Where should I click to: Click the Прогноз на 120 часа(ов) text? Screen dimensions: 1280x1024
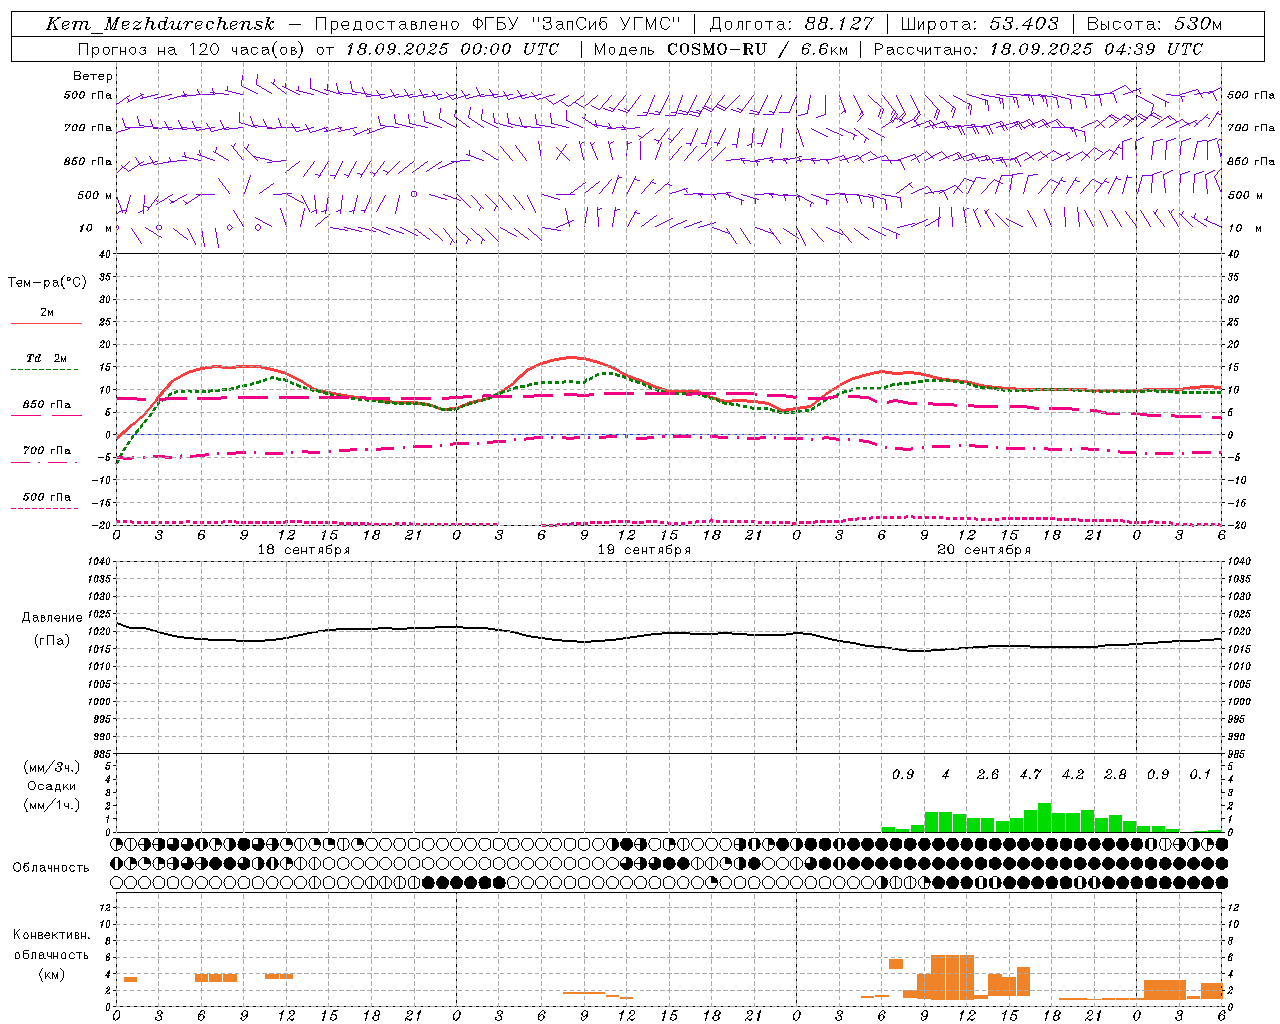pyautogui.click(x=192, y=49)
